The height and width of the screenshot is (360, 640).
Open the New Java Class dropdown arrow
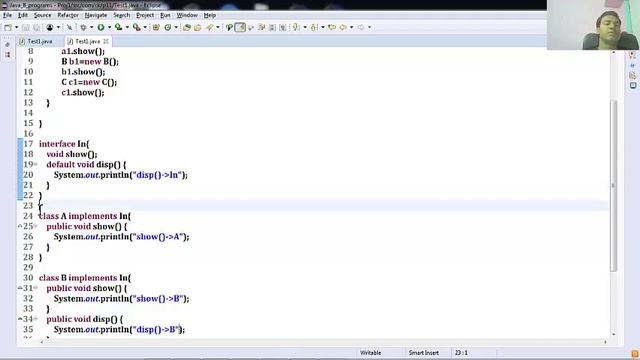[x=176, y=27]
